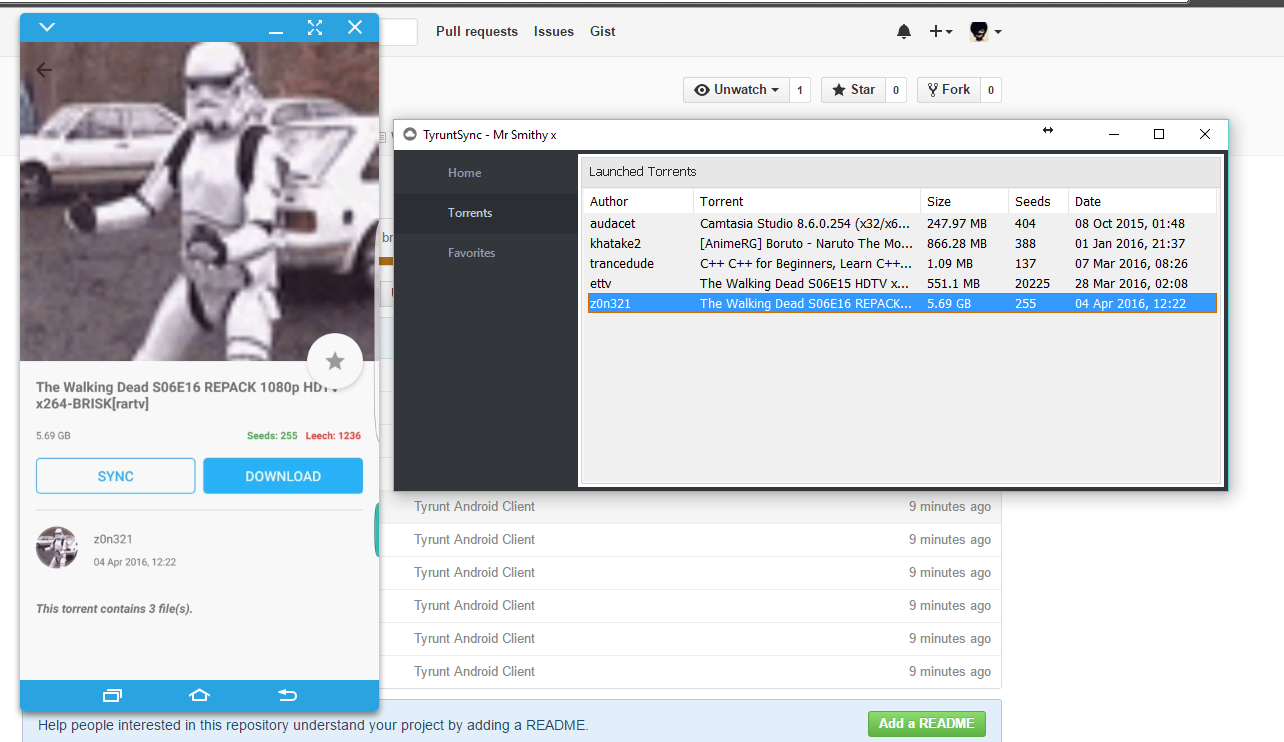Click 20225 seeds cell for ettv

click(x=1032, y=284)
